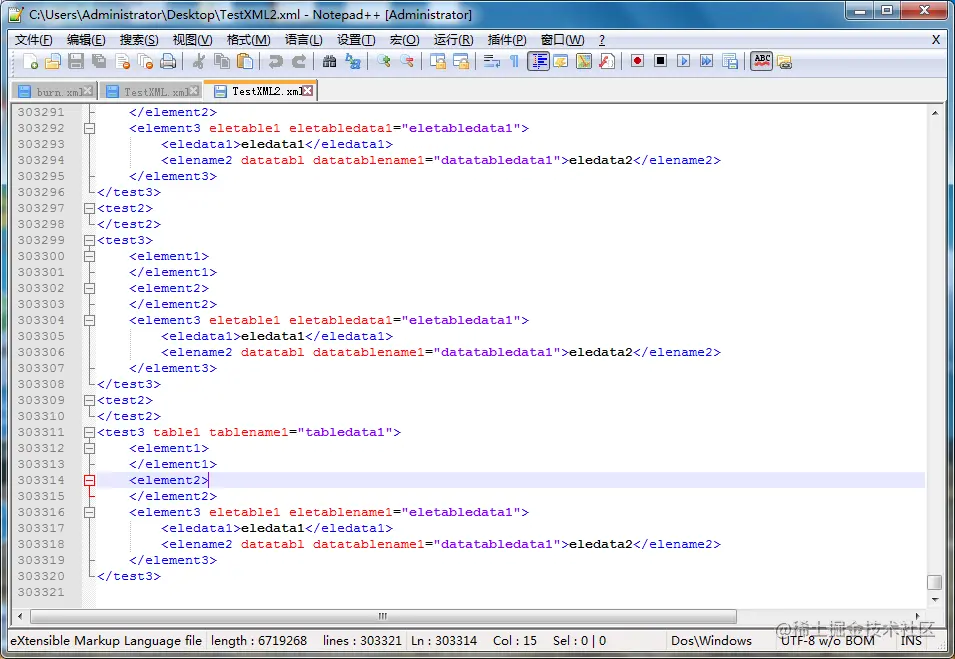Image resolution: width=955 pixels, height=659 pixels.
Task: Start macro recording with red dot icon
Action: click(637, 62)
